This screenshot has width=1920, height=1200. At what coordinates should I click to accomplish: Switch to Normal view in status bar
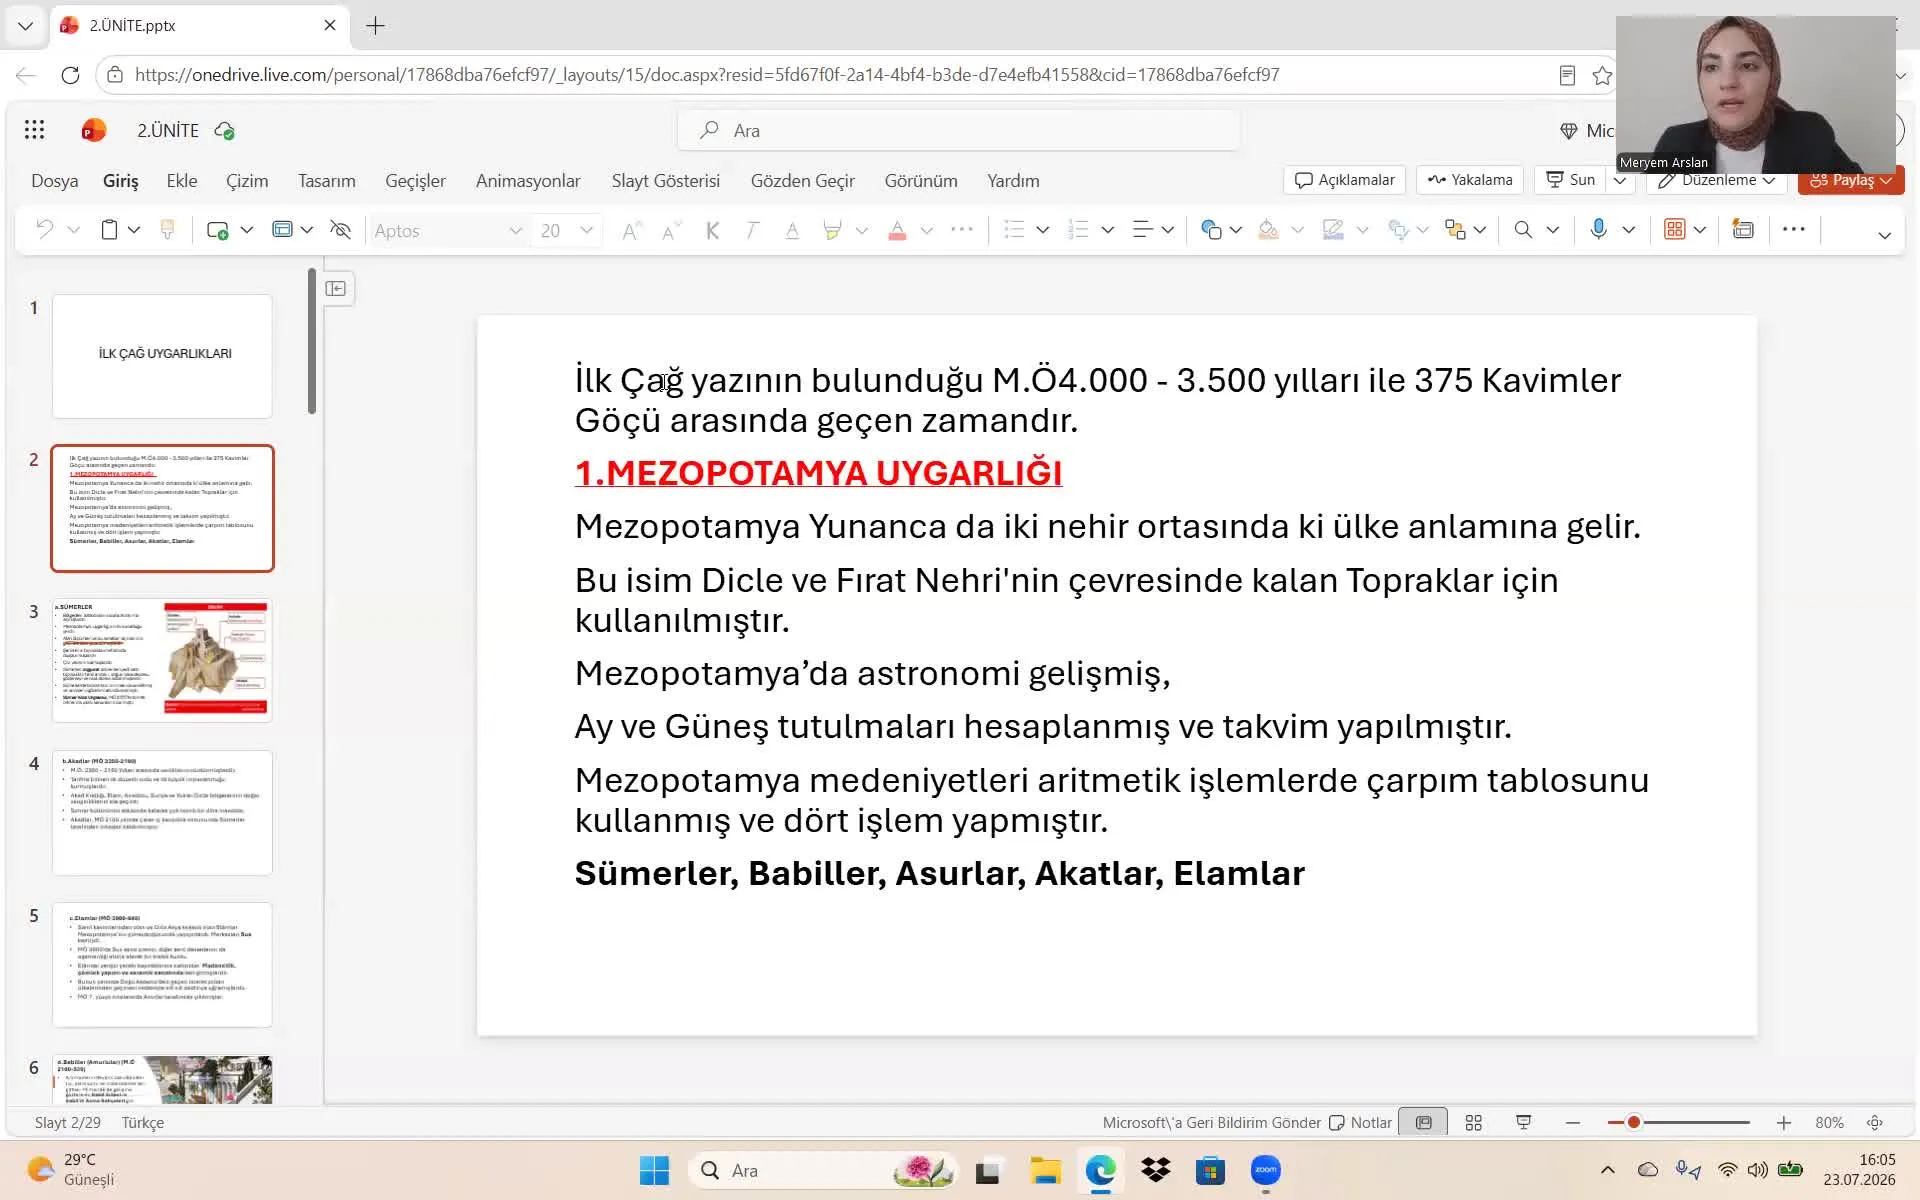coord(1424,1123)
